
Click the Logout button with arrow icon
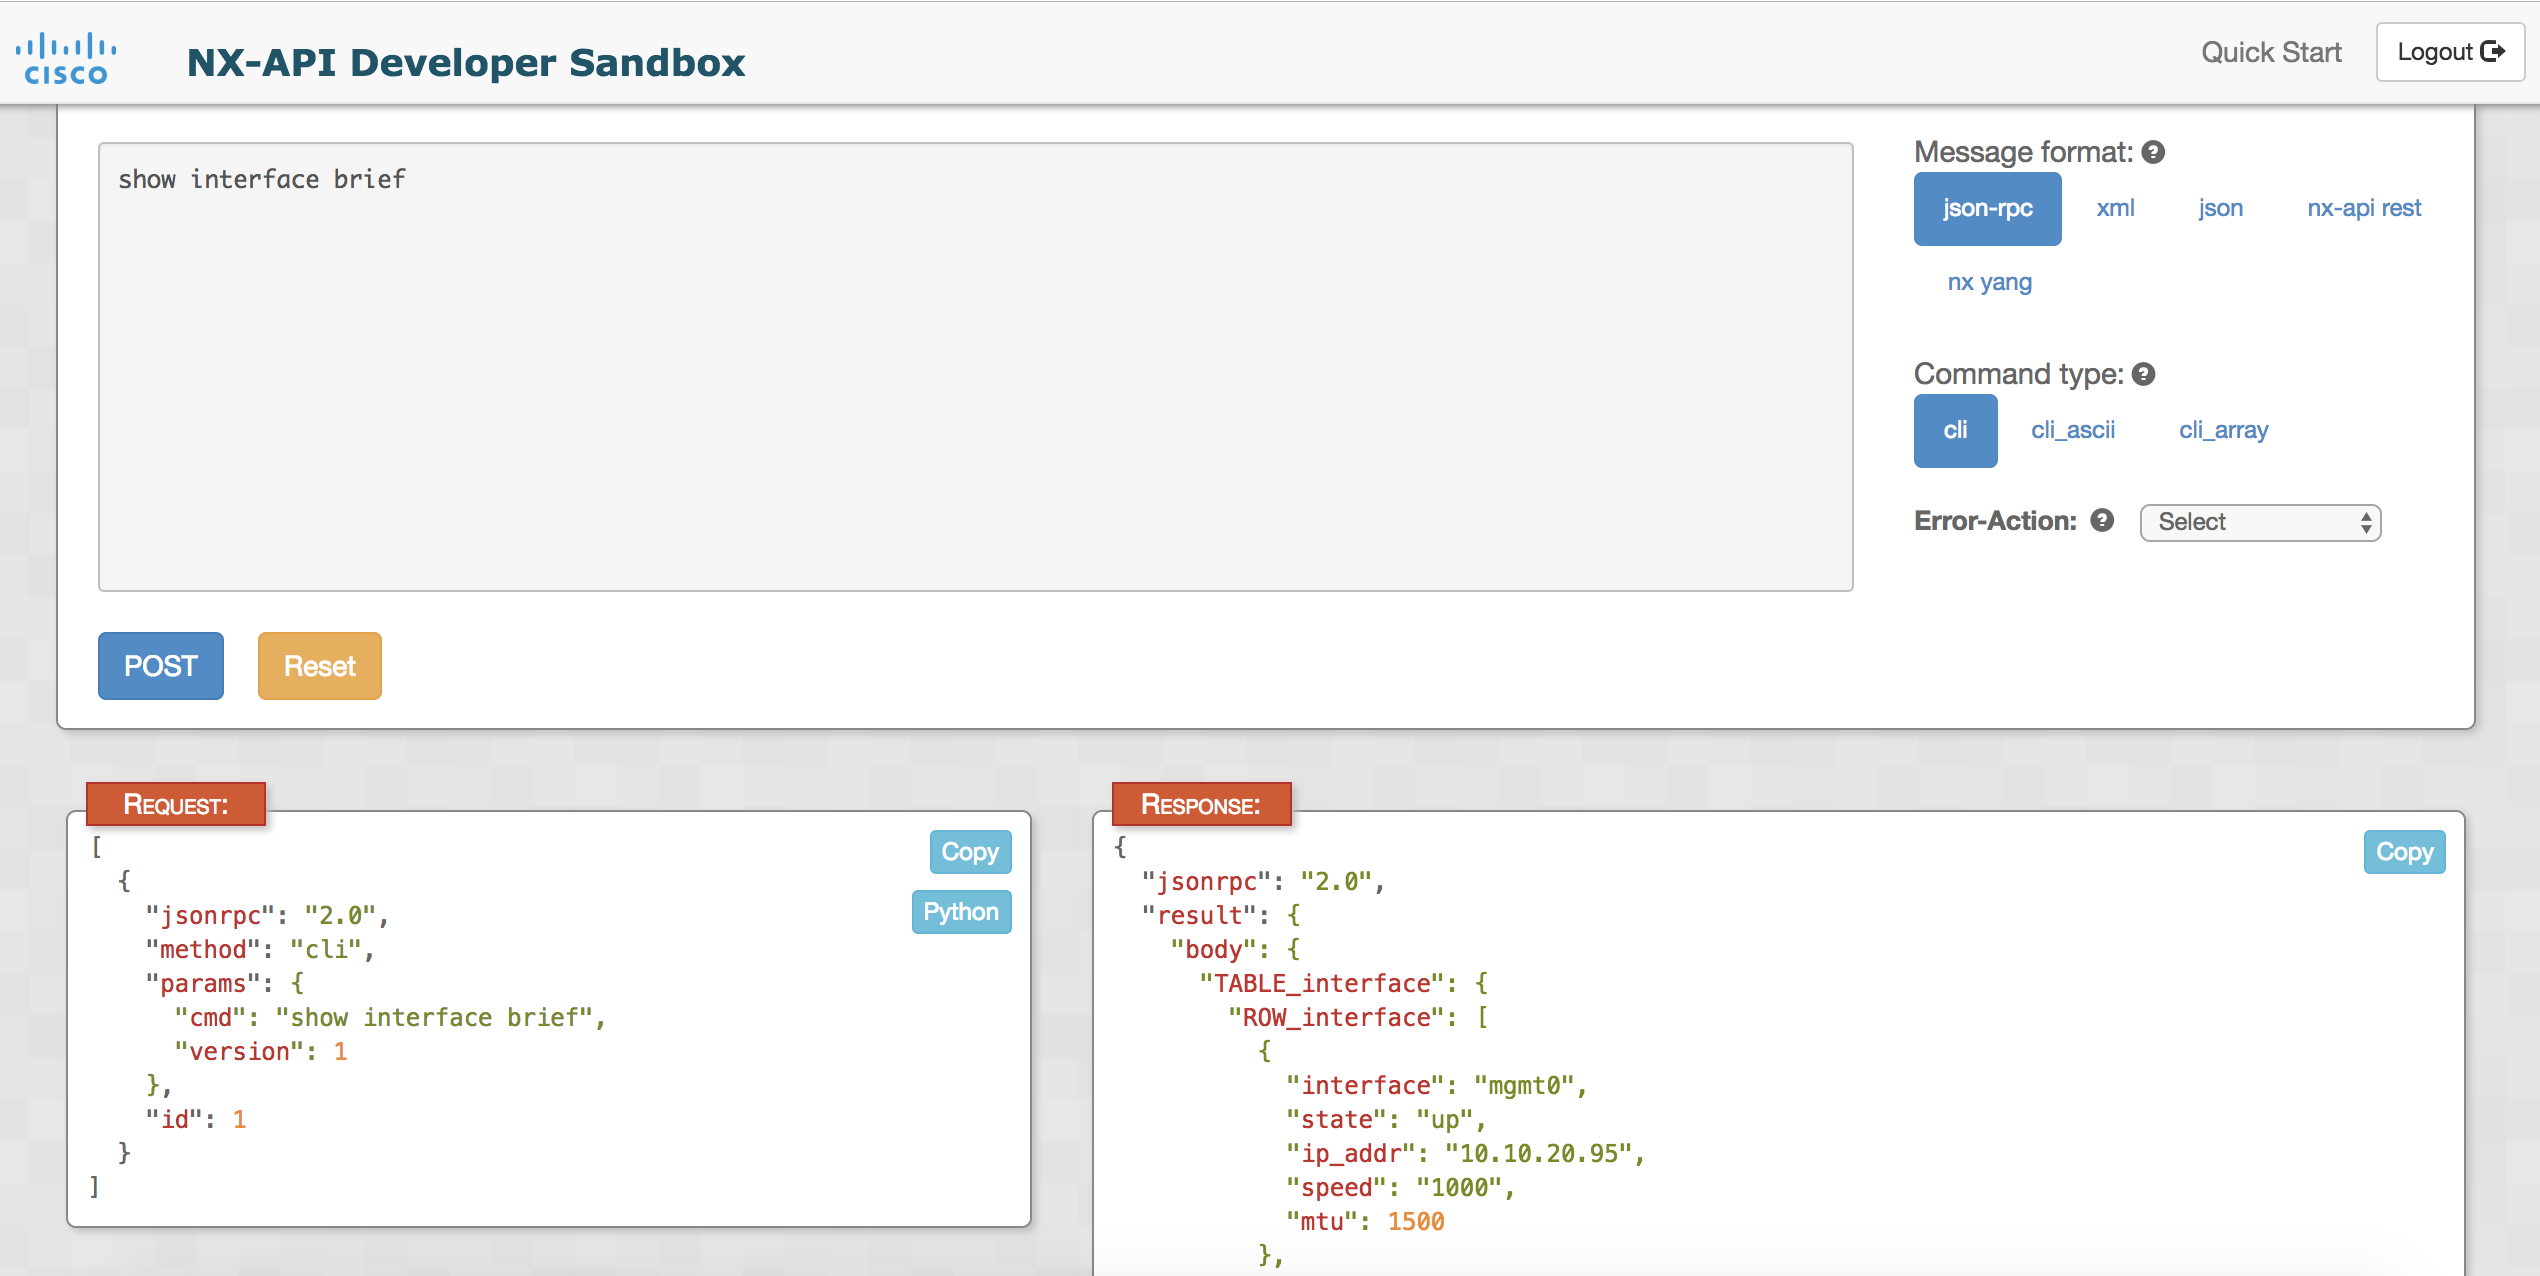point(2449,52)
